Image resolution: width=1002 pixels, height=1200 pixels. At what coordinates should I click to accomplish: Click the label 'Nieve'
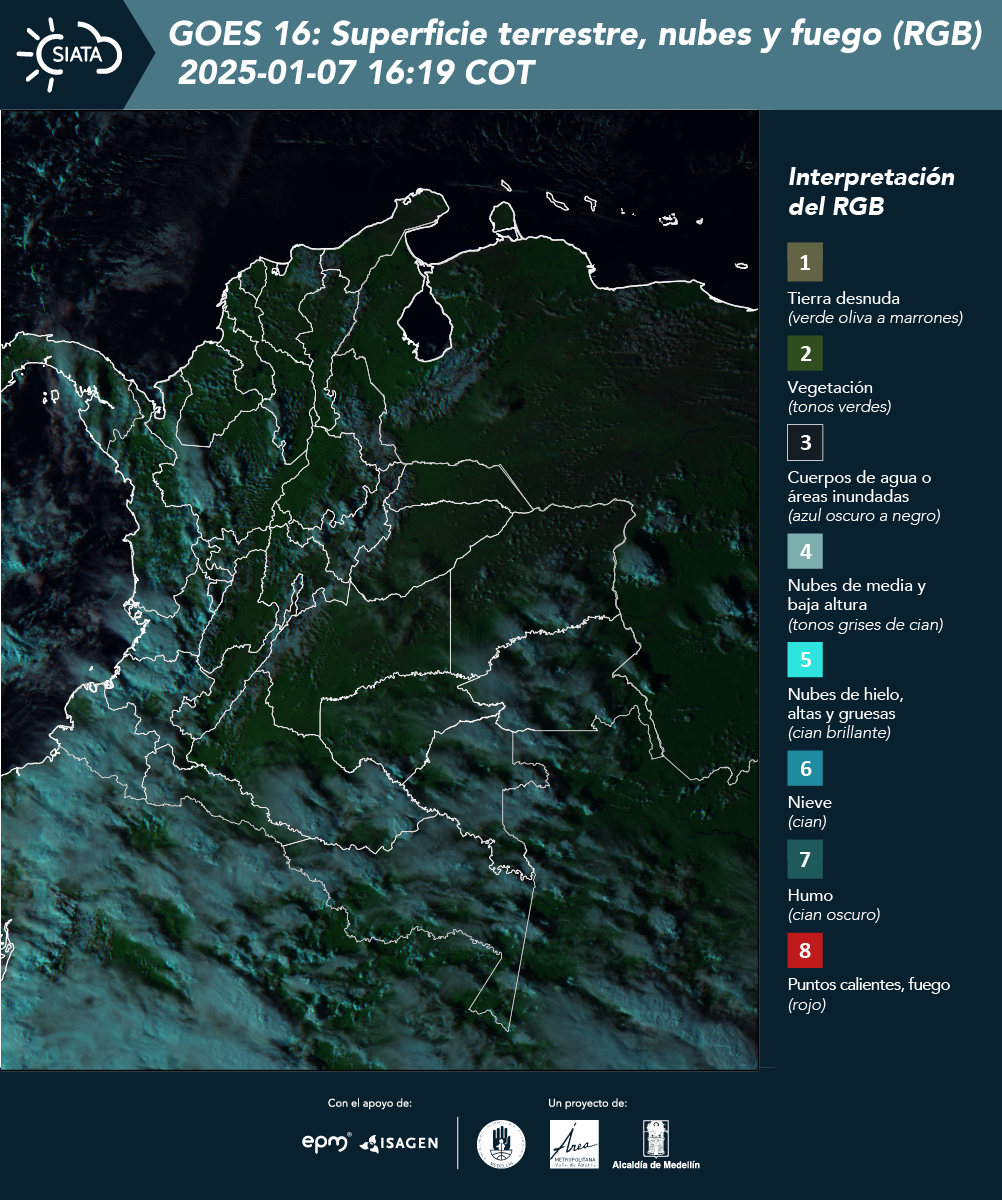810,802
